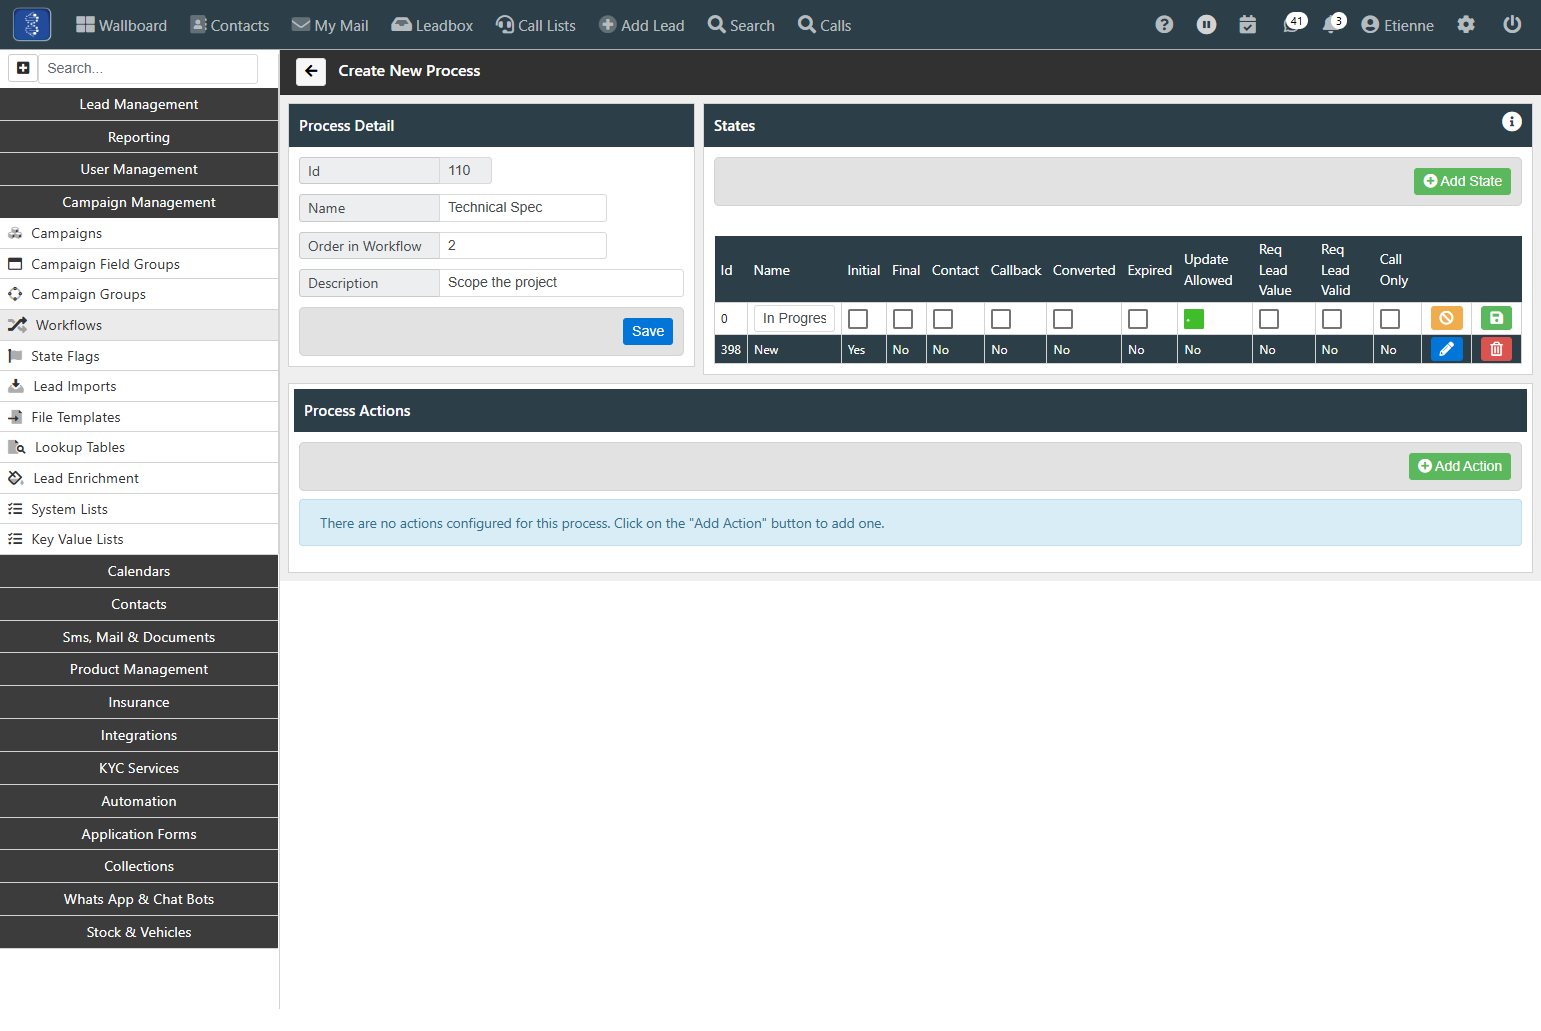Open the States info icon
Image resolution: width=1541 pixels, height=1031 pixels.
click(x=1511, y=122)
